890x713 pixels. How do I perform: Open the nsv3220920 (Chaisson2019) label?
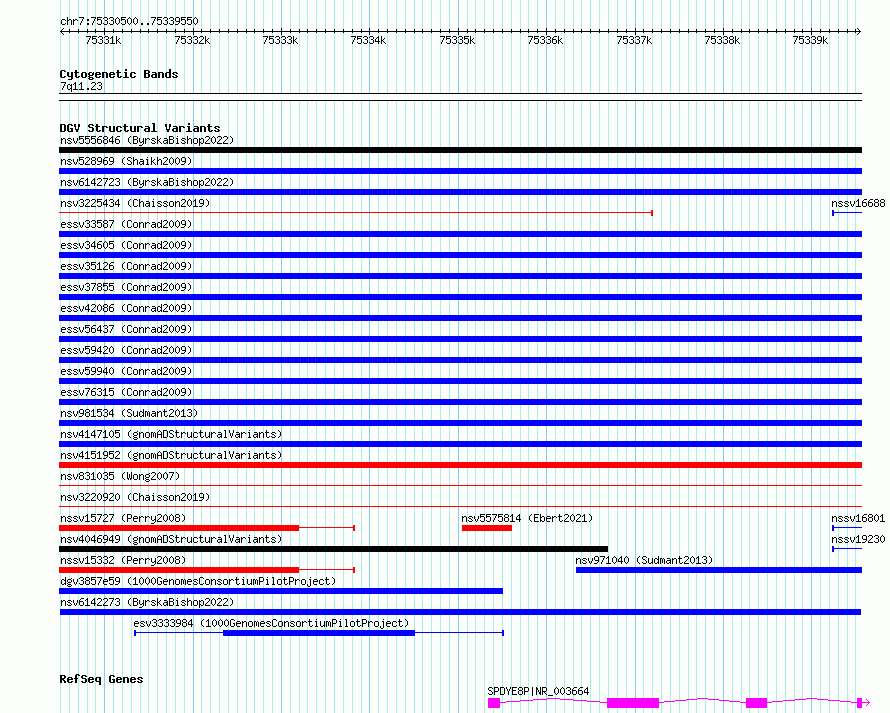click(135, 497)
